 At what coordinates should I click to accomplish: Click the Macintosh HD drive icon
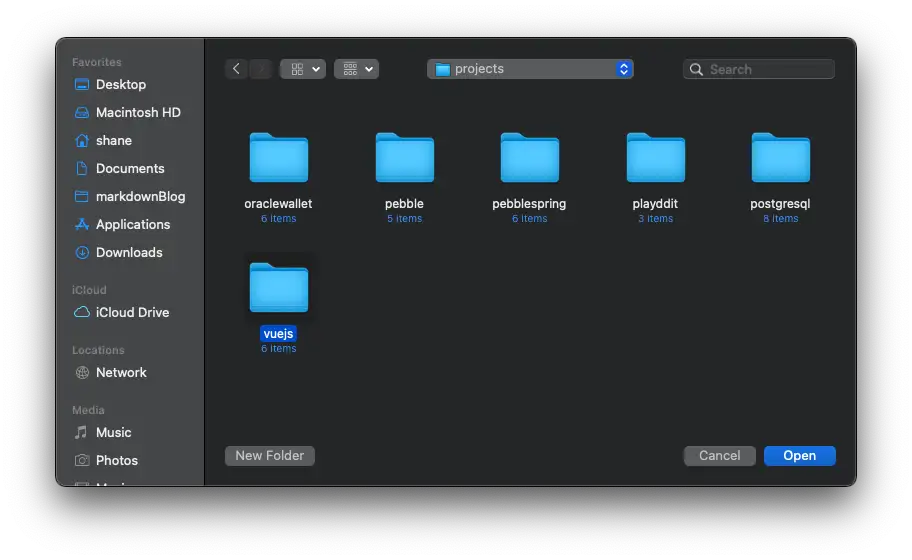point(82,112)
